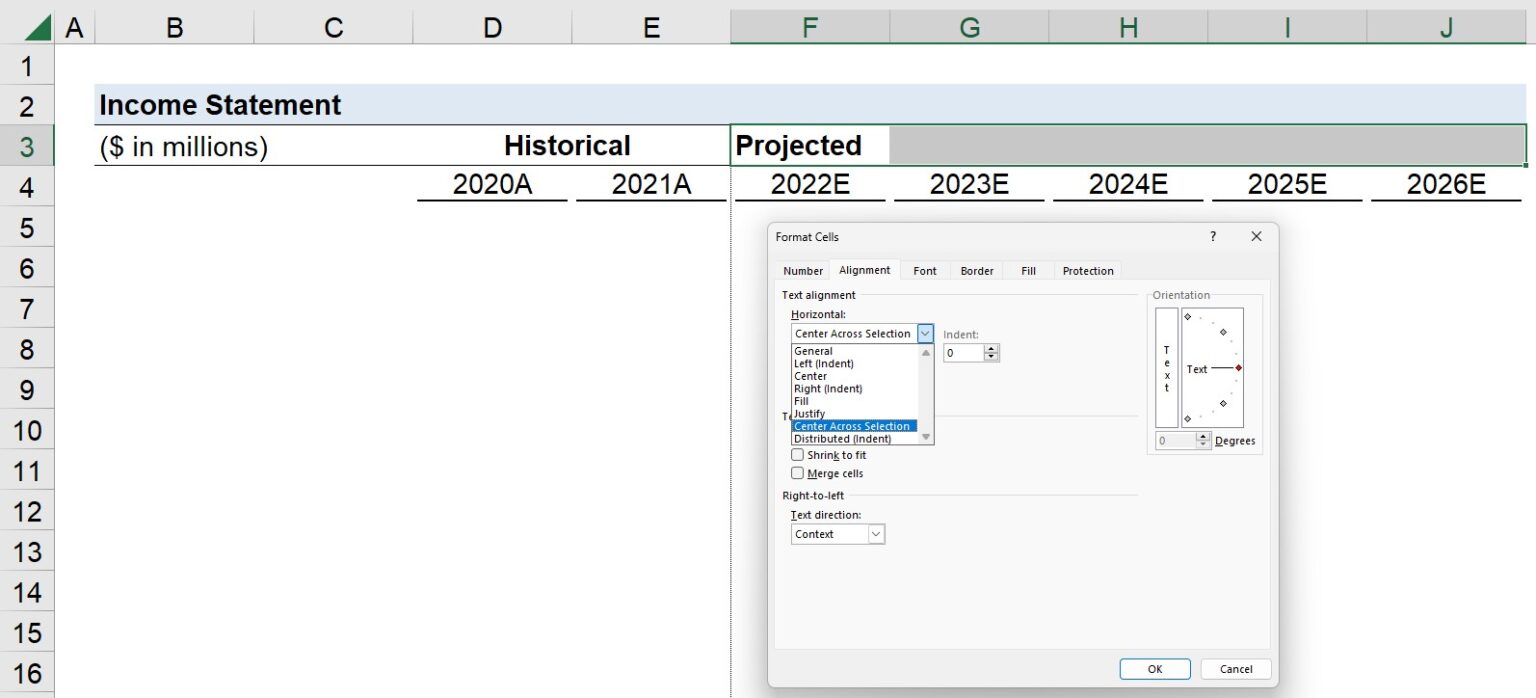Switch to the Font tab

click(924, 270)
